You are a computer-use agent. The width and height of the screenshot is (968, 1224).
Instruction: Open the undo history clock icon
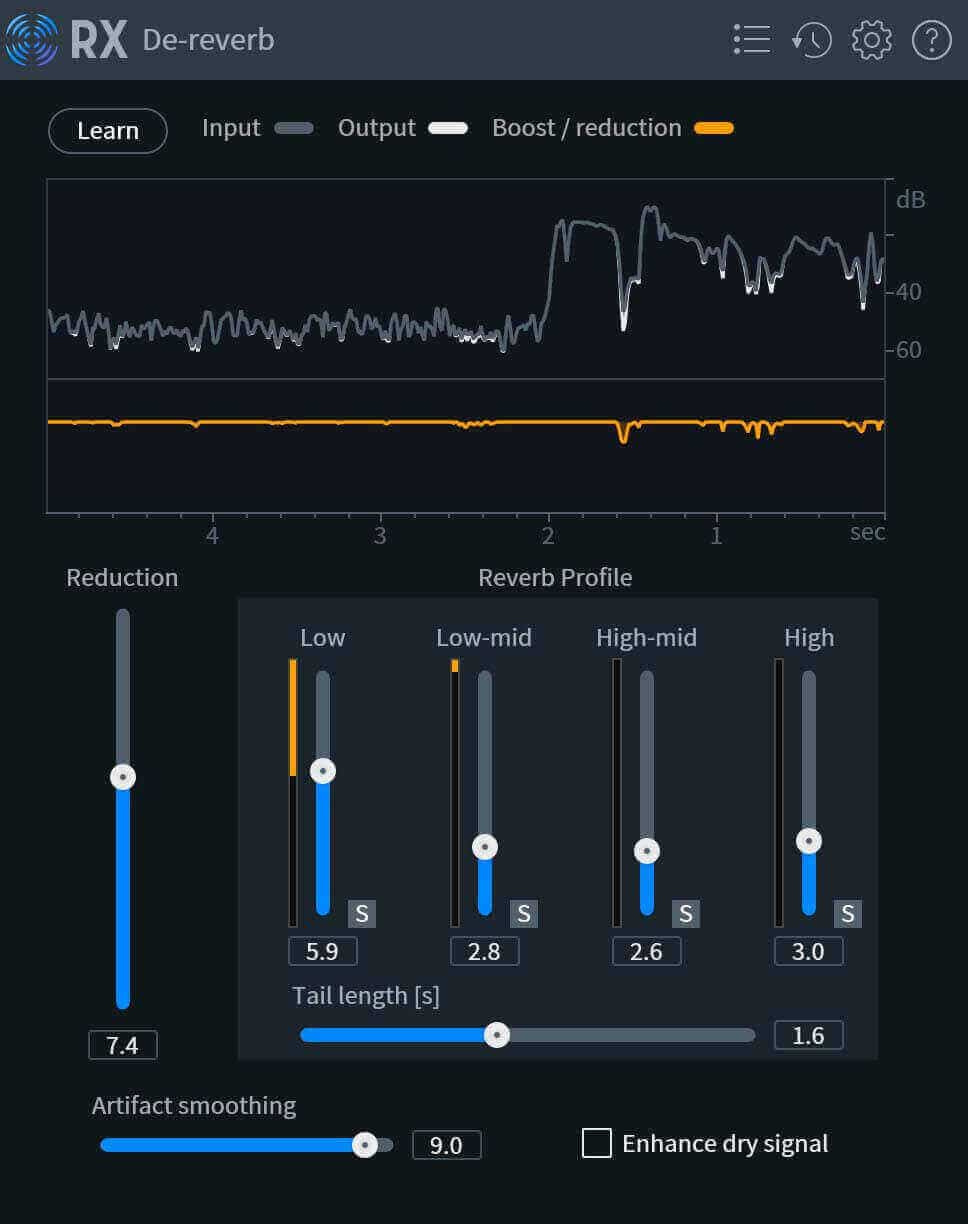(x=811, y=40)
